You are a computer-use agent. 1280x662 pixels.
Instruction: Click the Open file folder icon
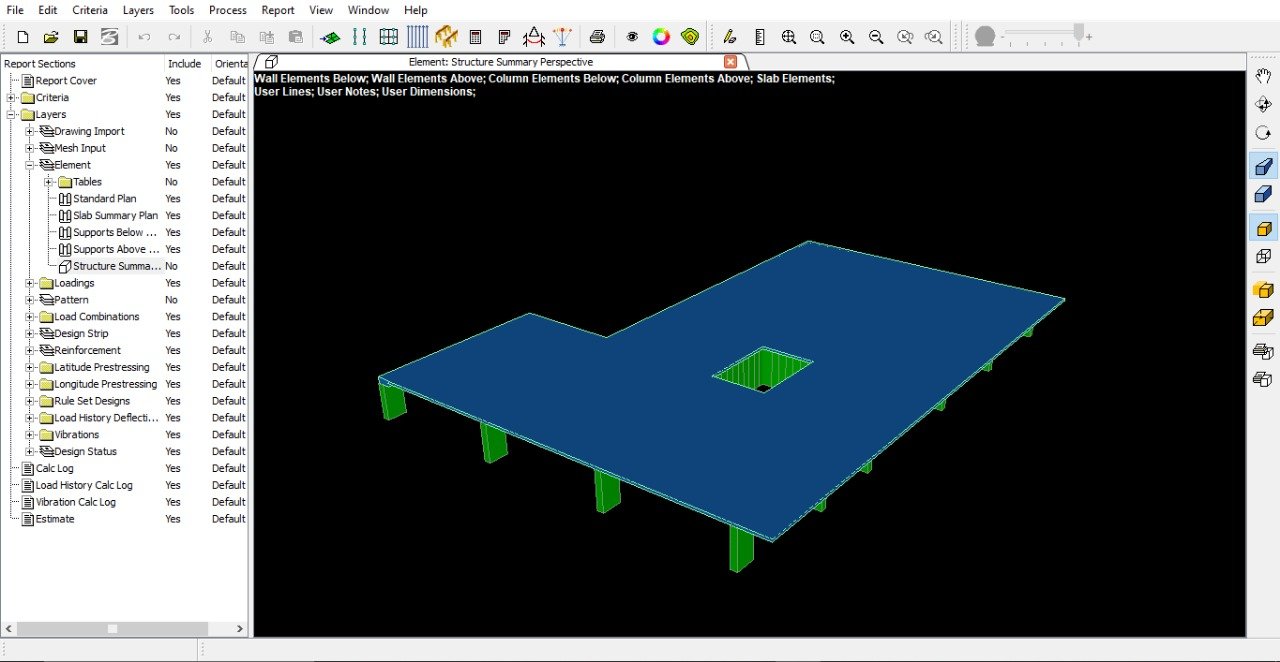(x=51, y=37)
